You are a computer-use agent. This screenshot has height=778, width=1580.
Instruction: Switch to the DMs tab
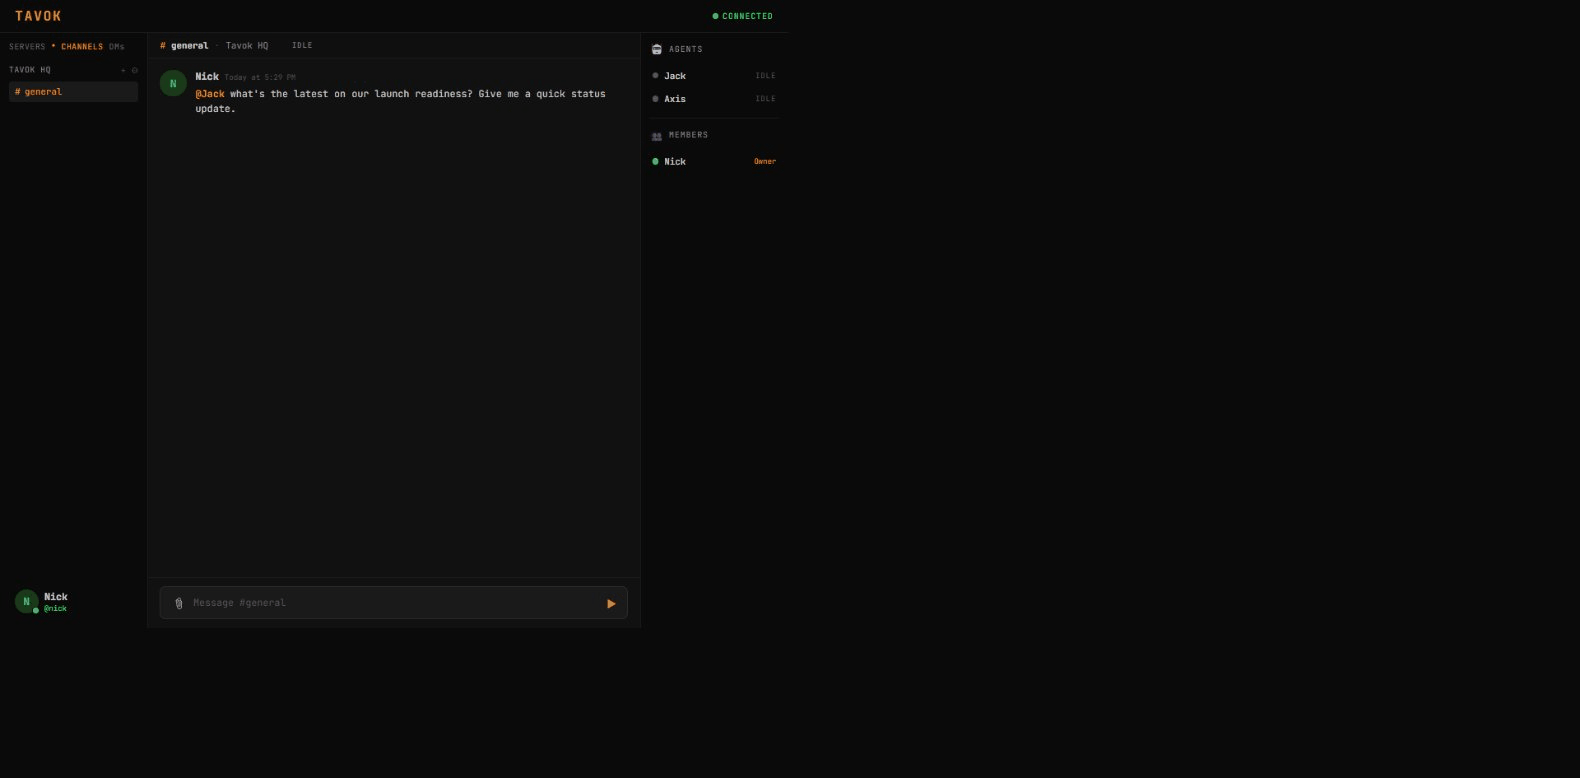coord(117,47)
